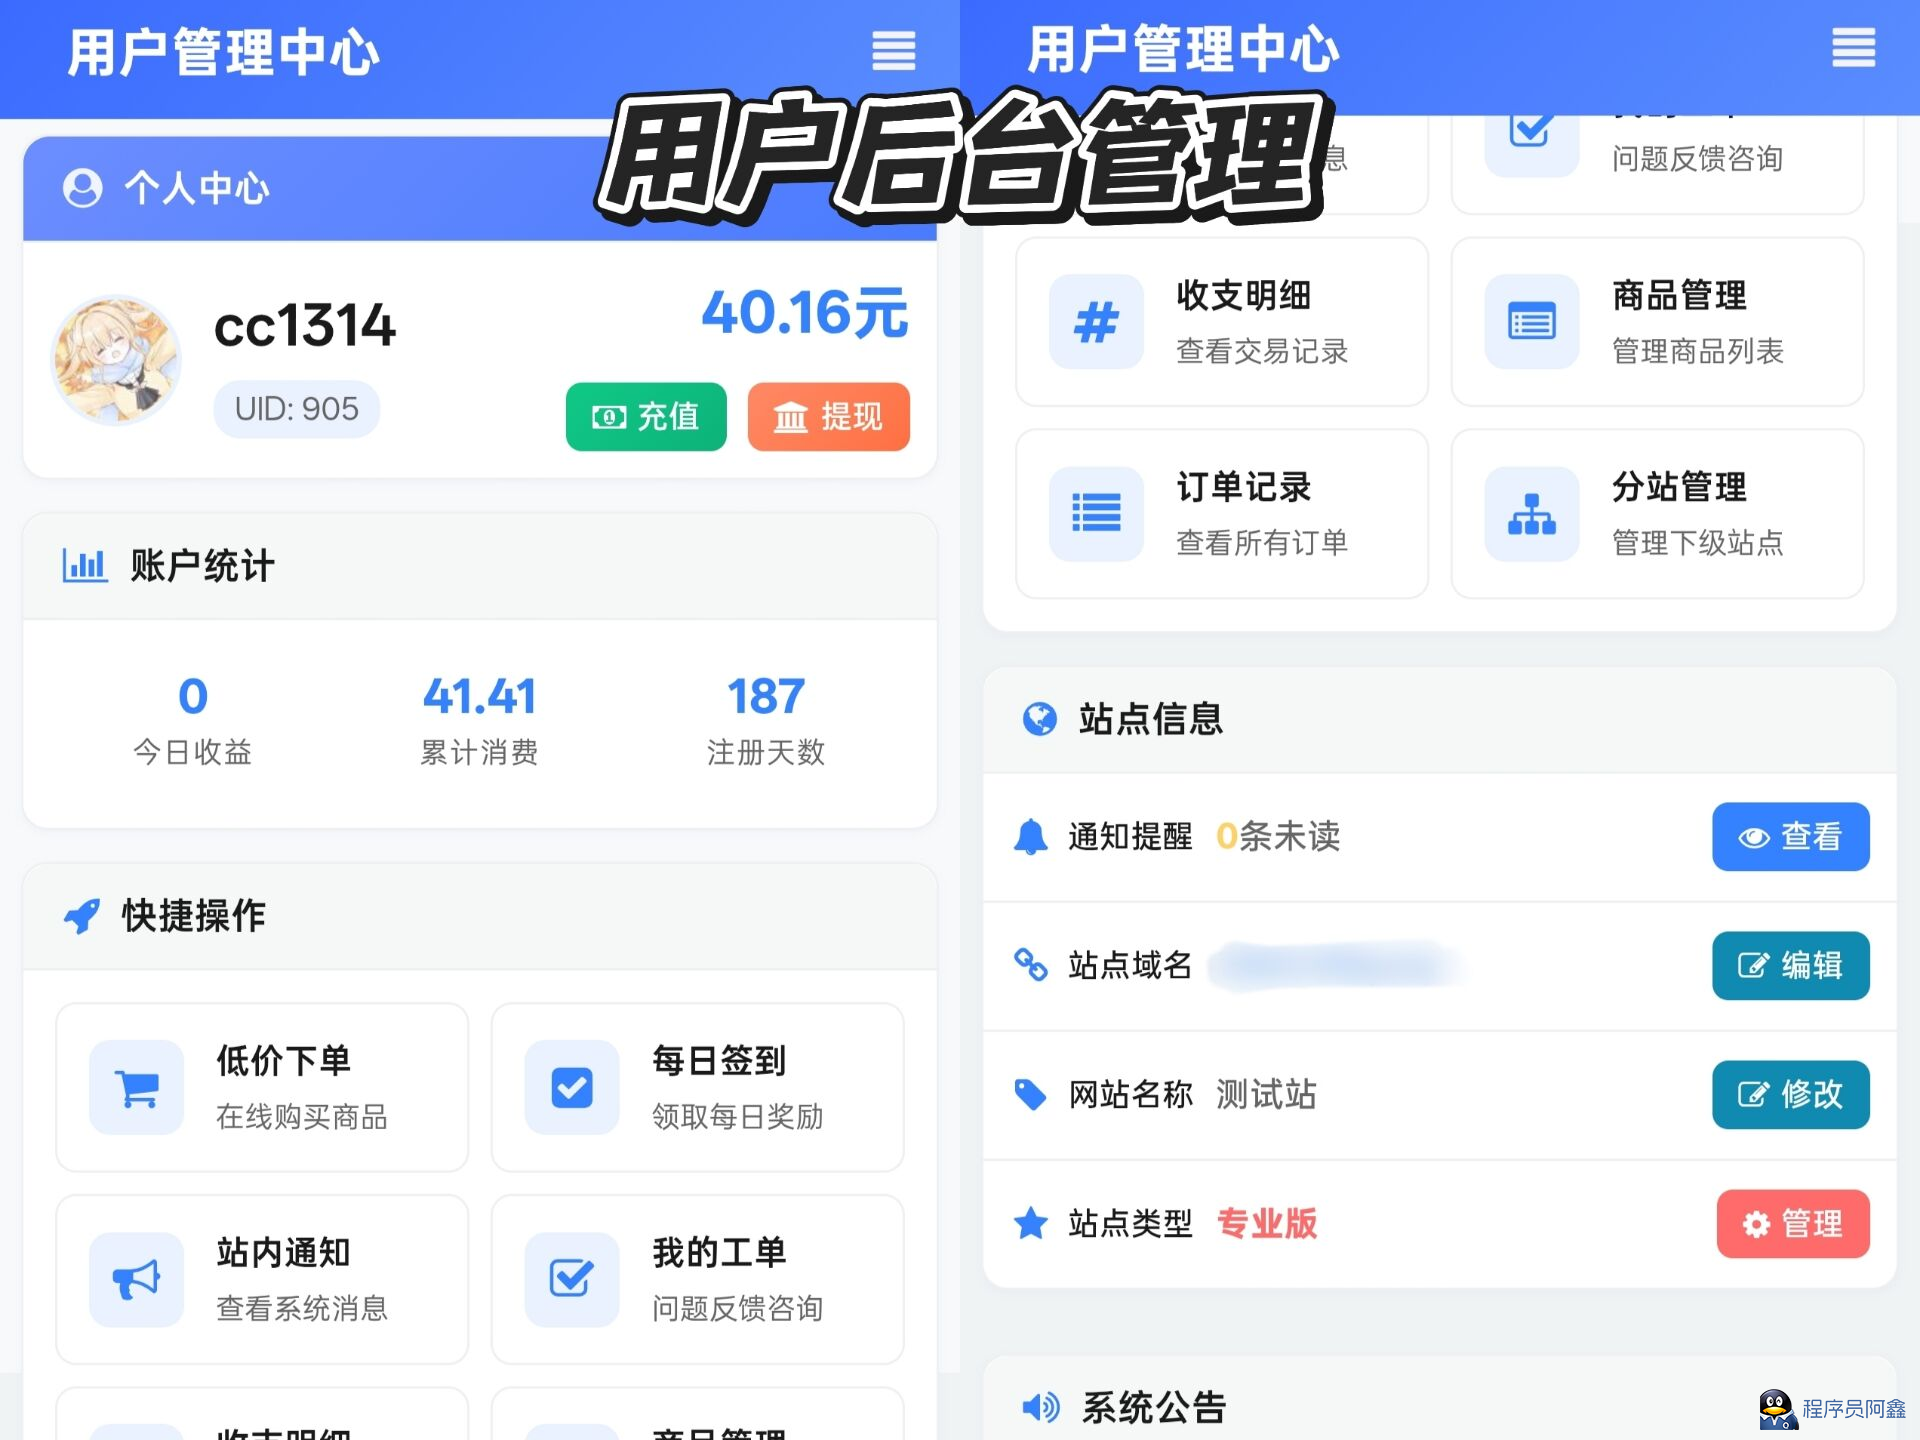Modify website name with 修改 button
1920x1440 pixels.
[1790, 1094]
